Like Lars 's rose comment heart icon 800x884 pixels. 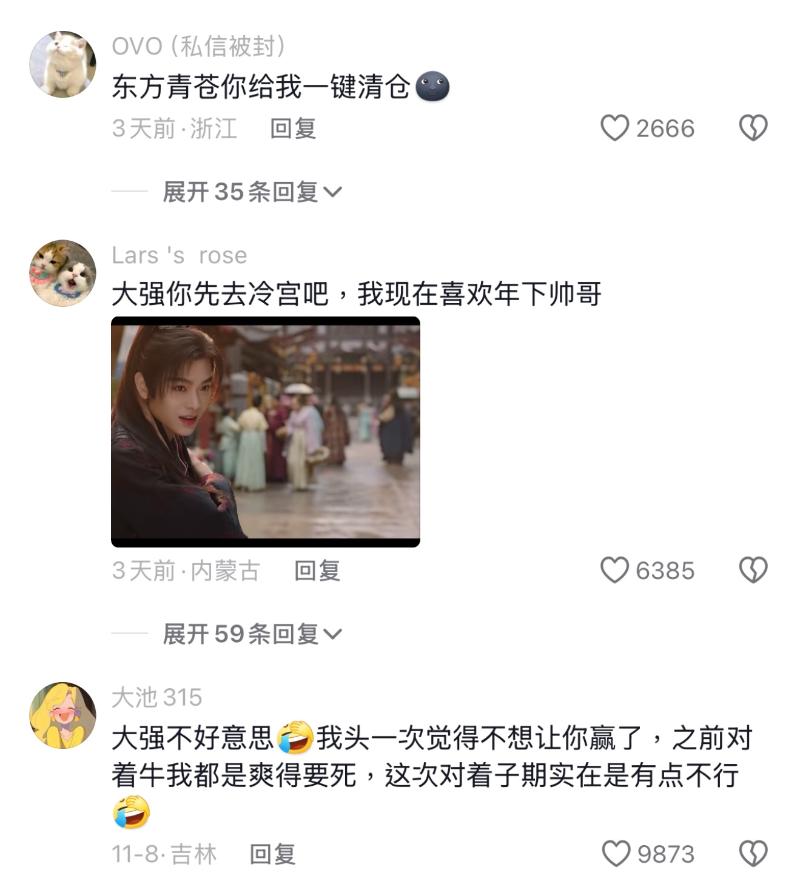[615, 570]
